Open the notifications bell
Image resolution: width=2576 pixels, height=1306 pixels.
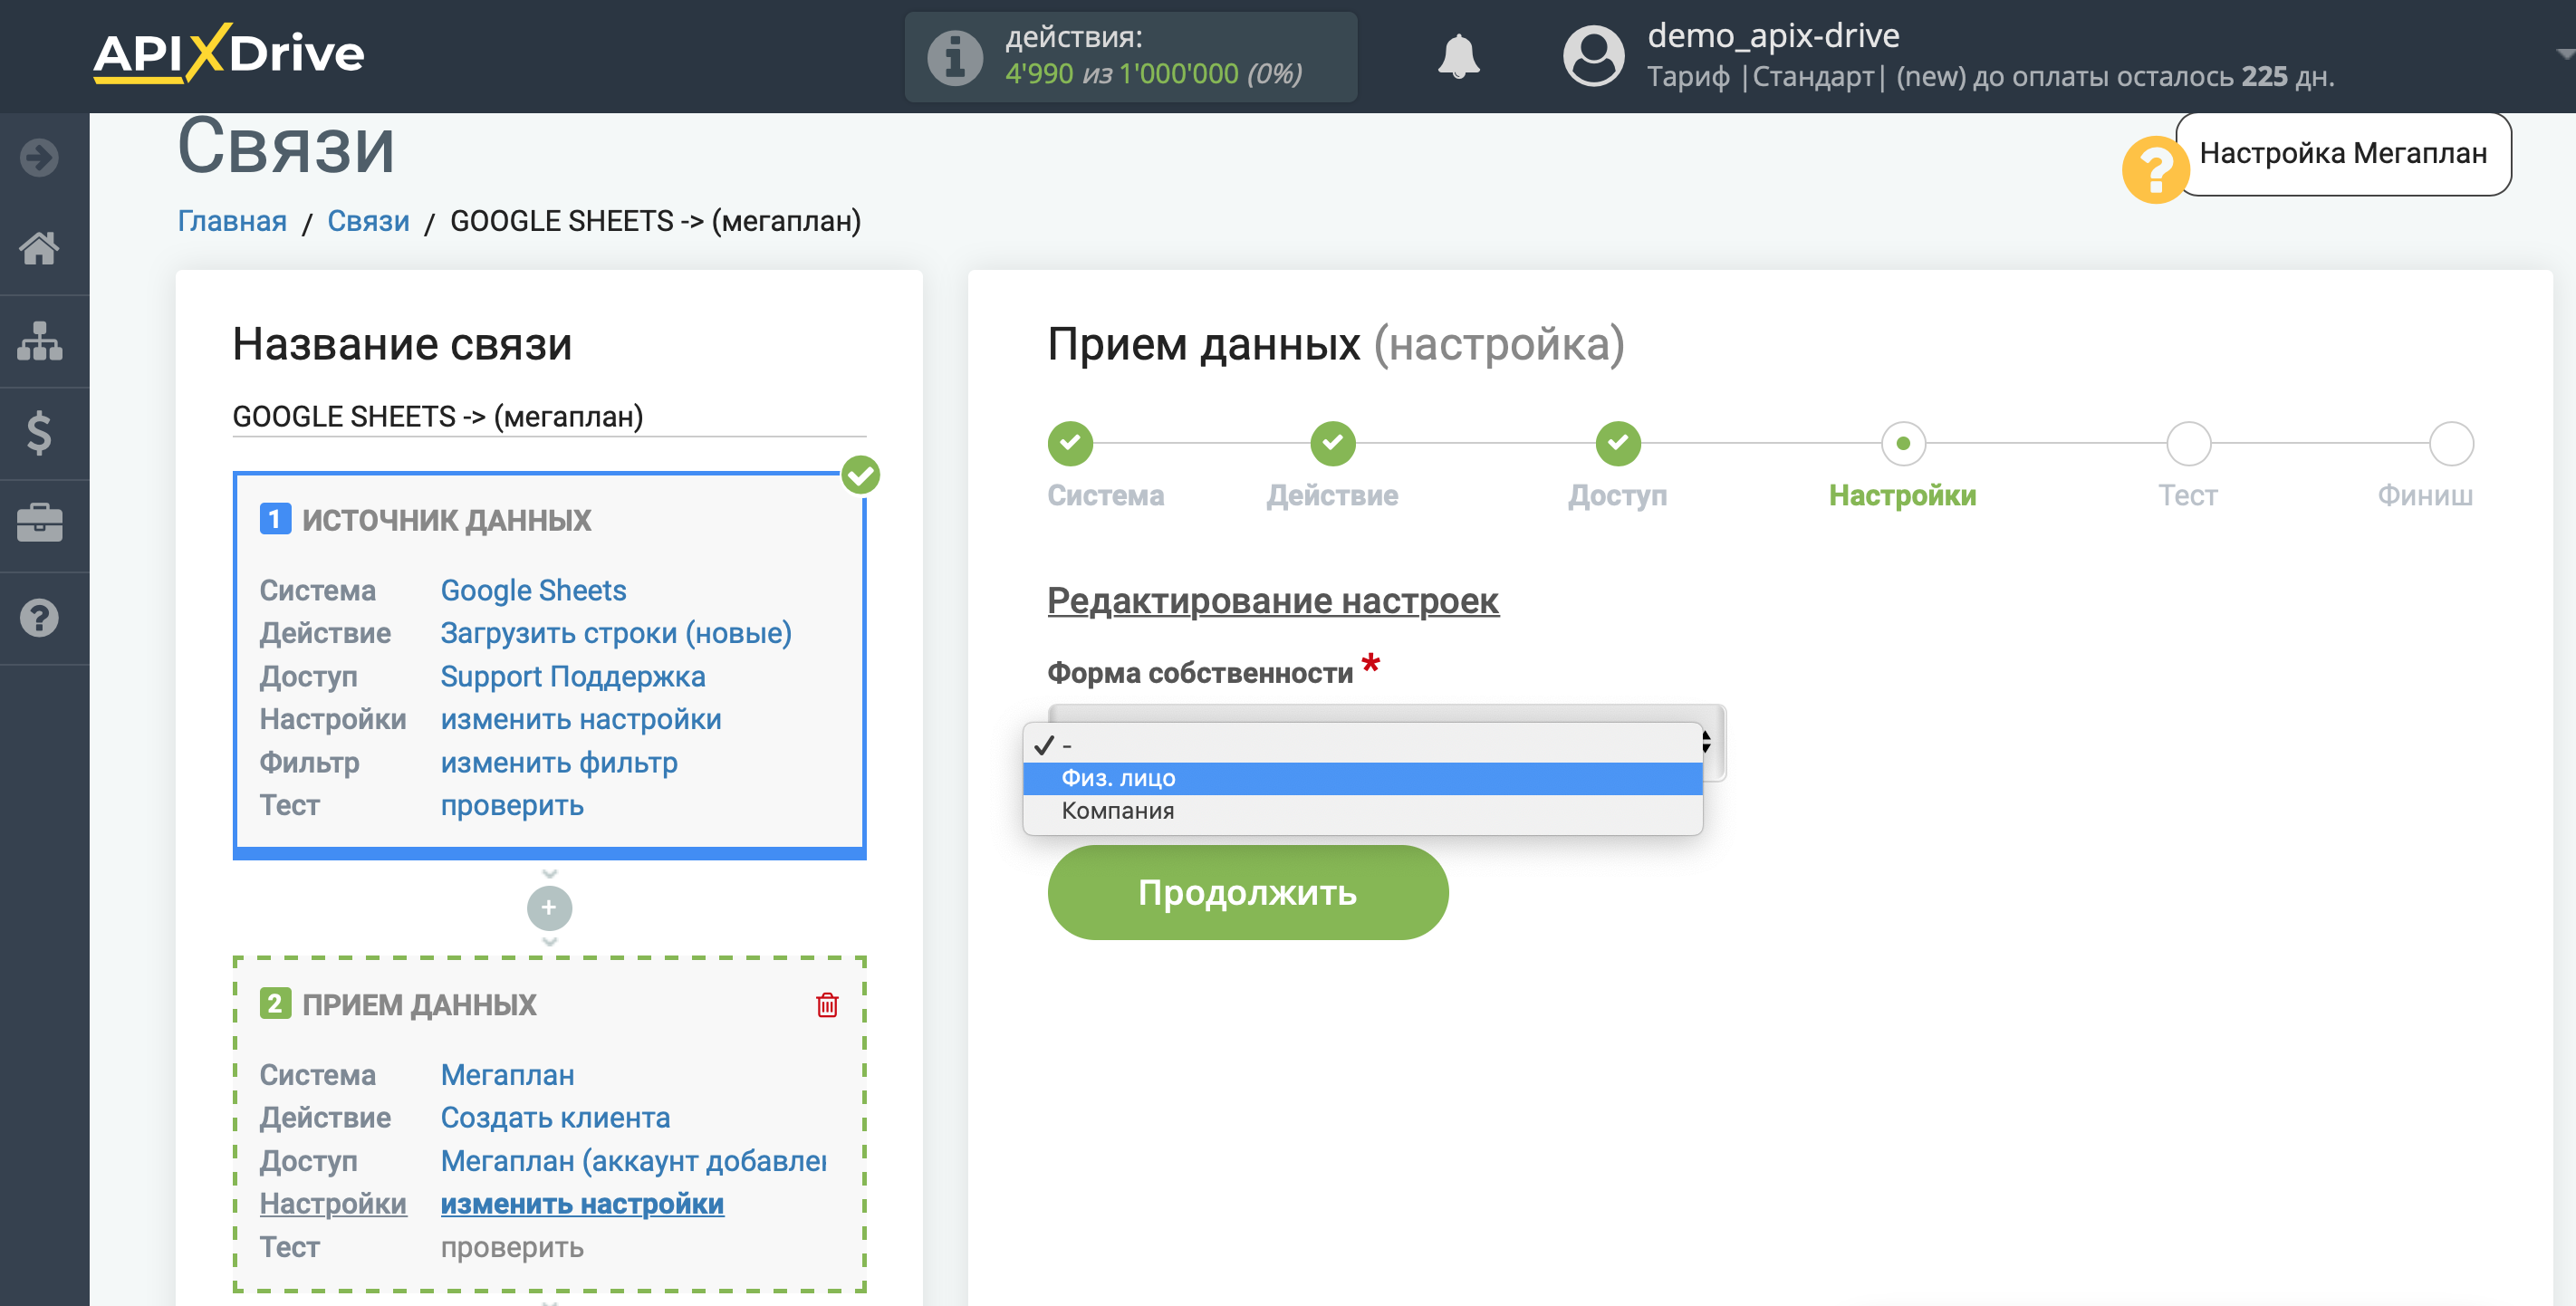click(1458, 56)
